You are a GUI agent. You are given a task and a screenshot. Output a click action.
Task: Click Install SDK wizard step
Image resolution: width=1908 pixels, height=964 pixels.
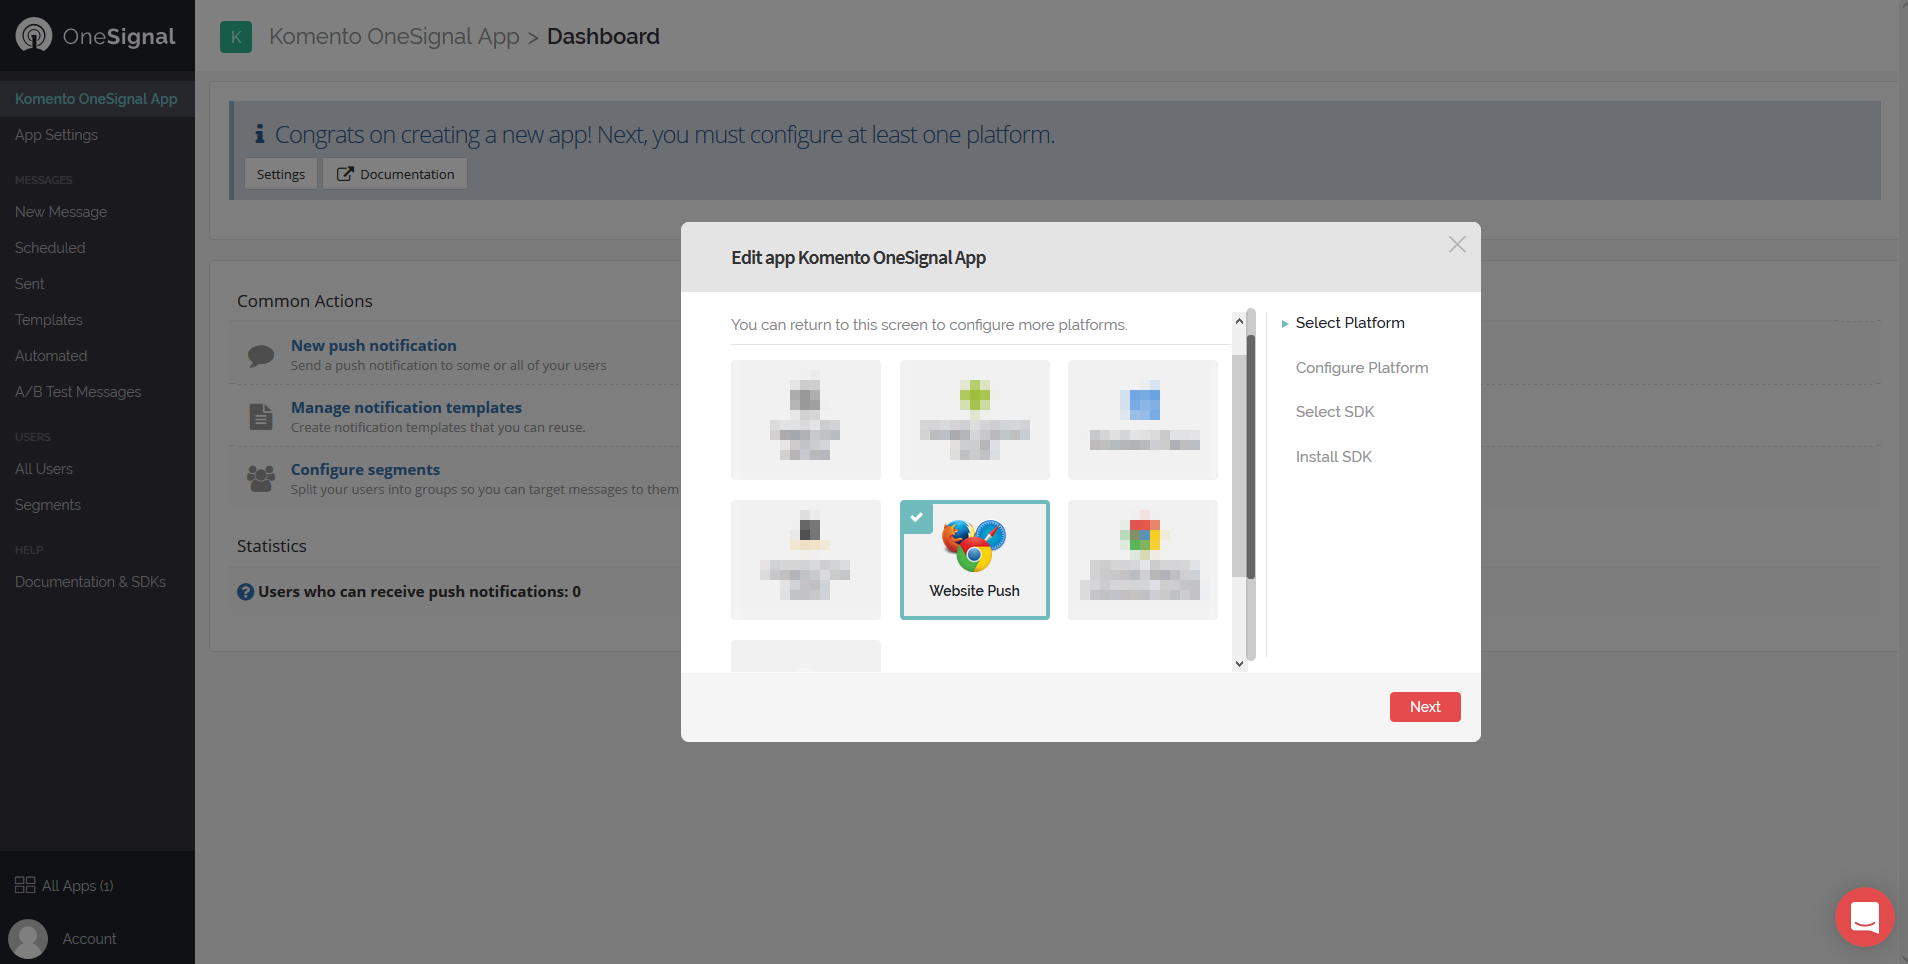point(1334,457)
